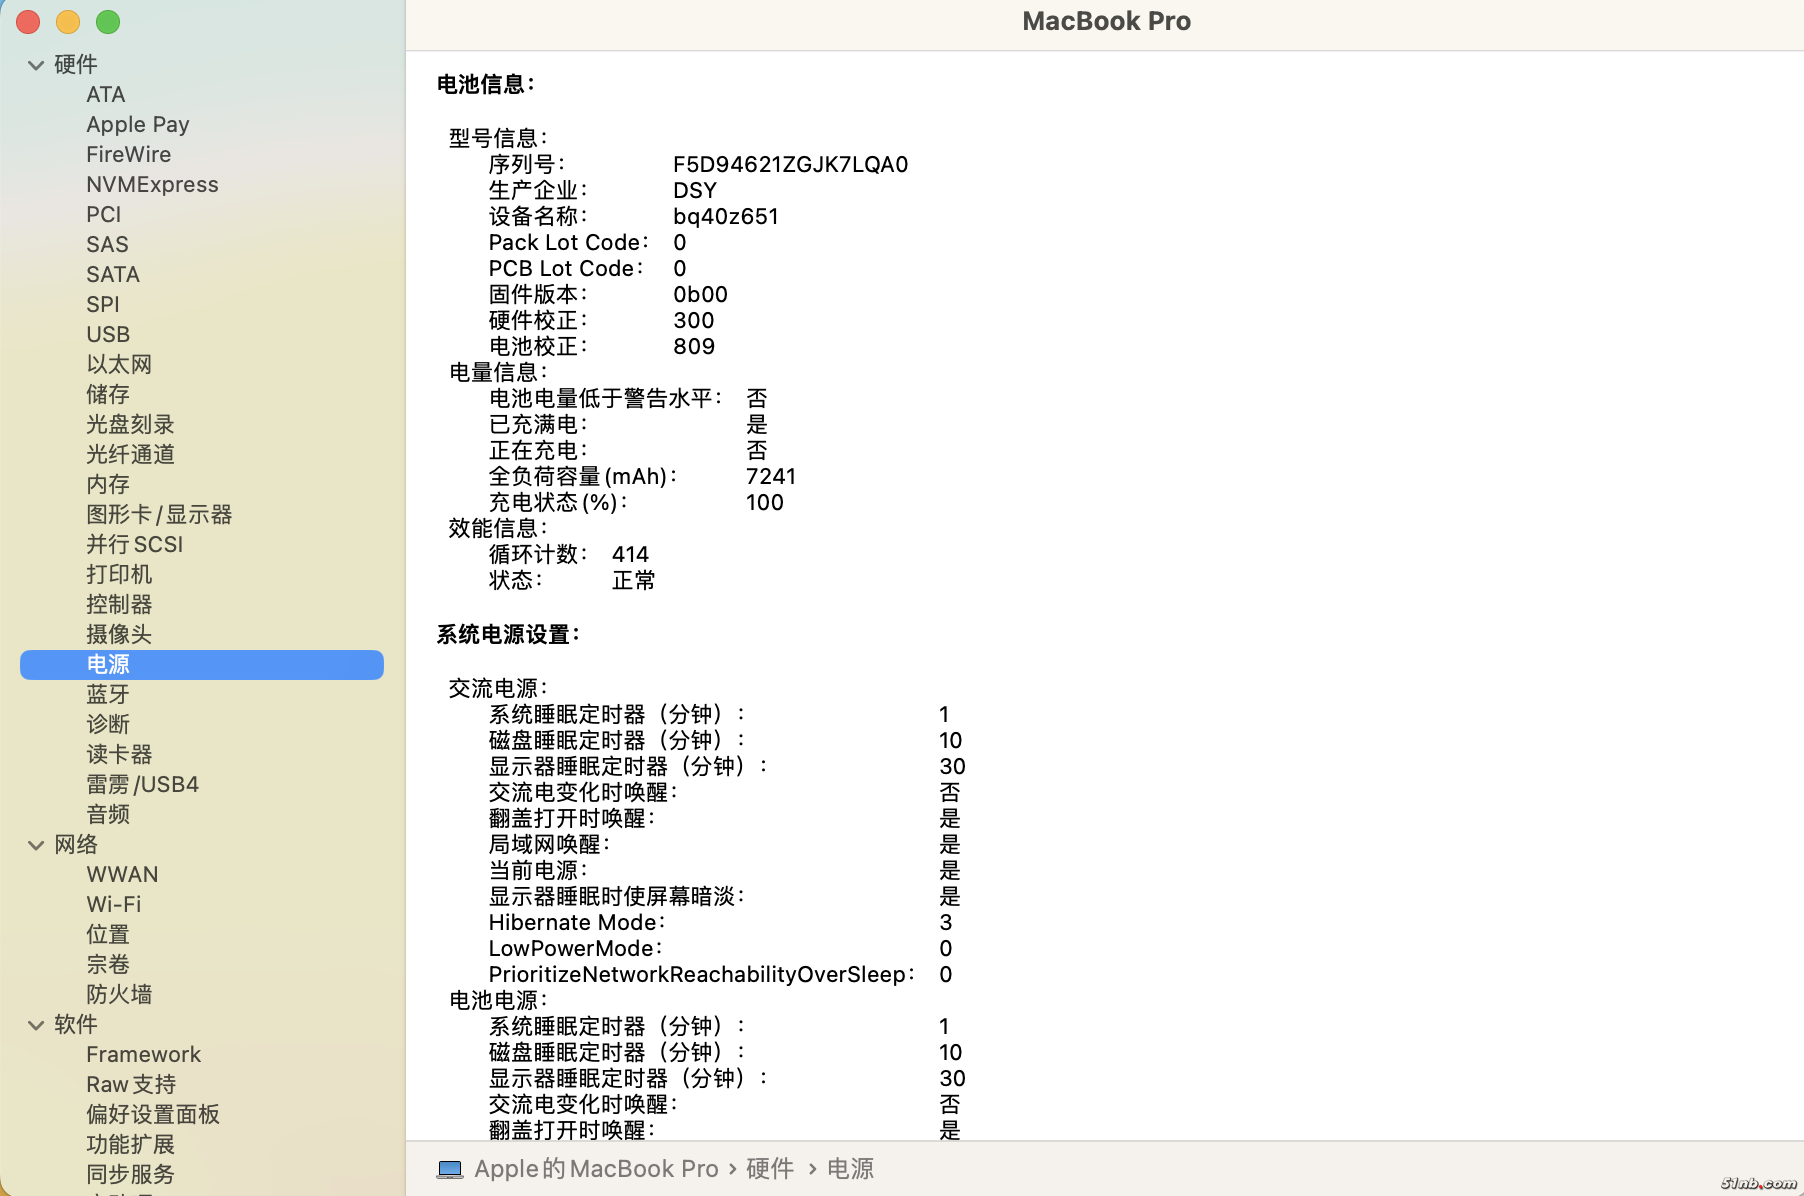Screen dimensions: 1804x1196
Task: Collapse the 软件 software section
Action: [36, 1024]
